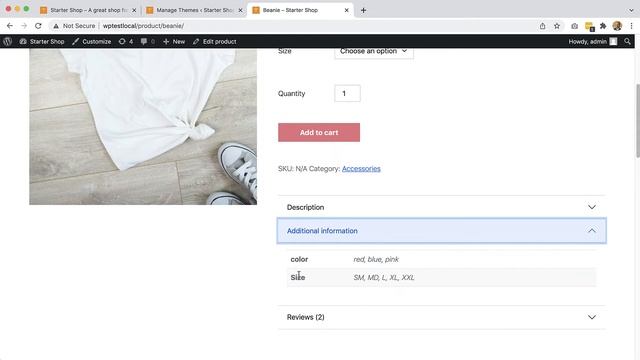Expand the Description accordion section

(x=442, y=207)
